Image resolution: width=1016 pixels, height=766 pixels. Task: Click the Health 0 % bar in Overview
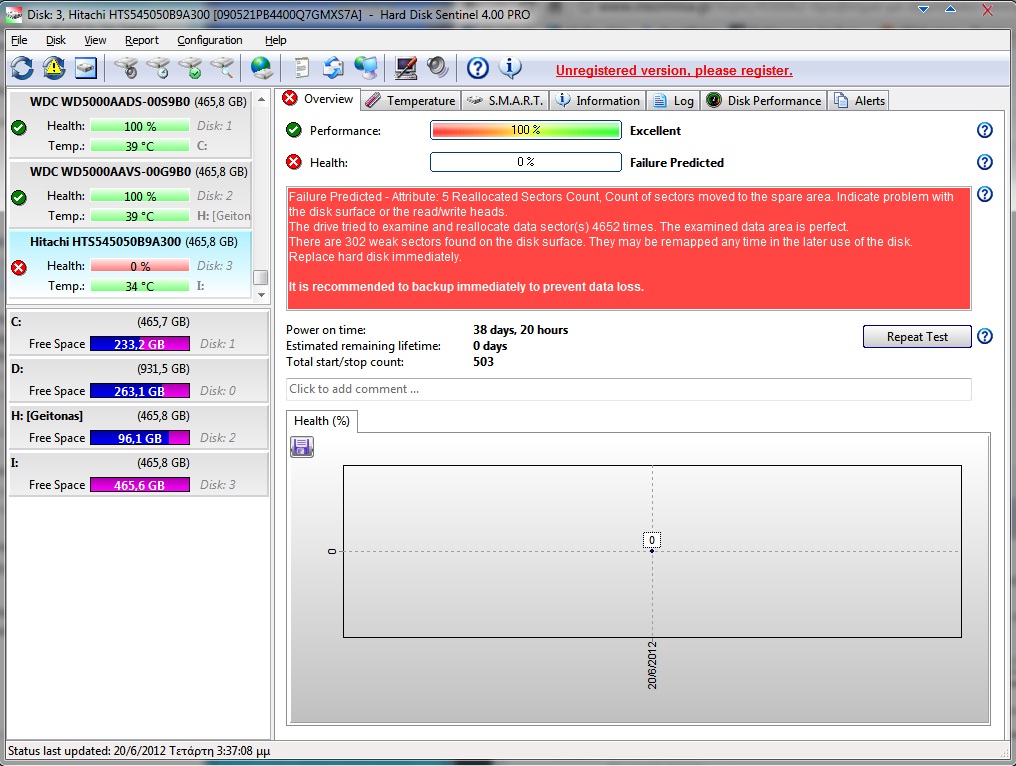525,162
